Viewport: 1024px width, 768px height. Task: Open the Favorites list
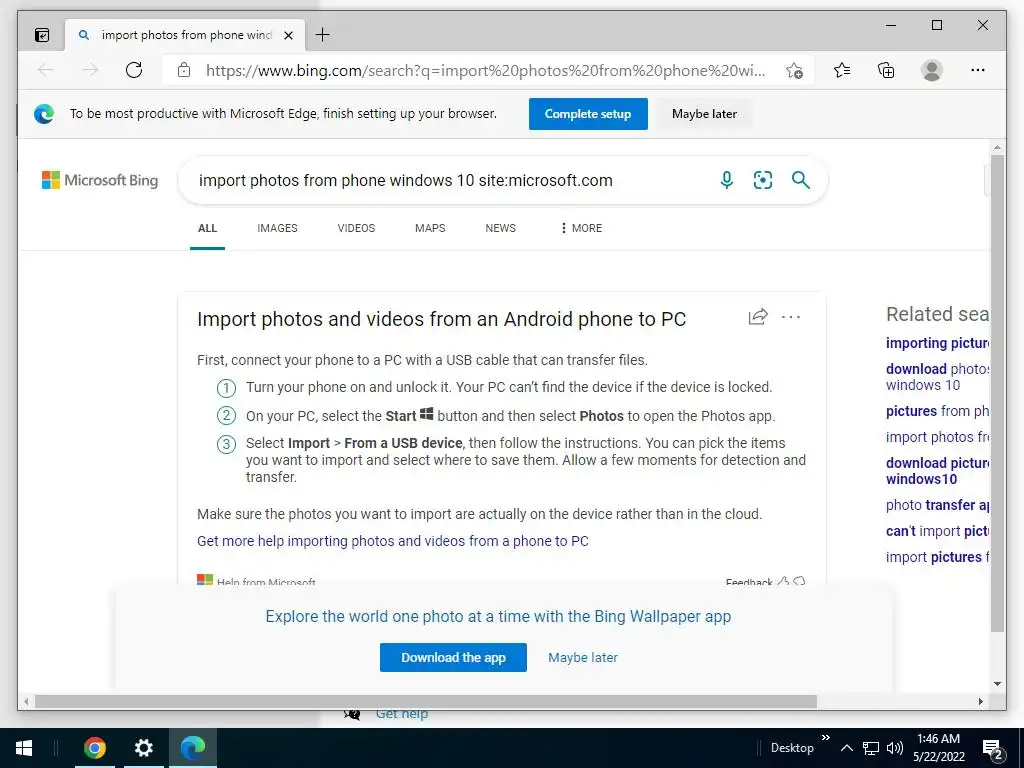click(x=842, y=70)
